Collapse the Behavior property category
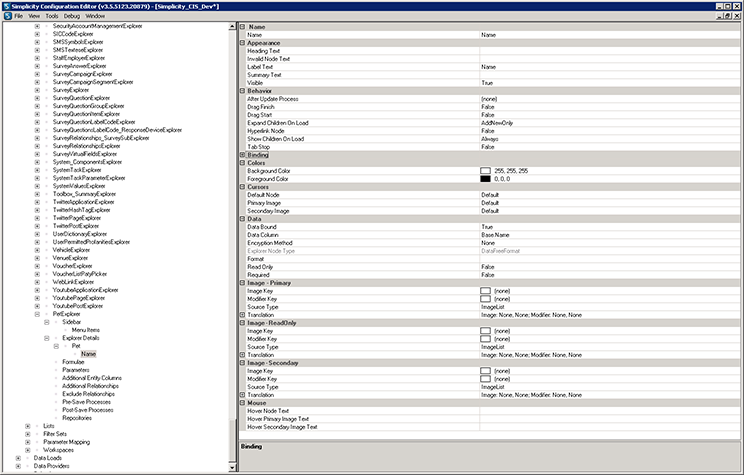Image resolution: width=744 pixels, height=475 pixels. tap(242, 91)
